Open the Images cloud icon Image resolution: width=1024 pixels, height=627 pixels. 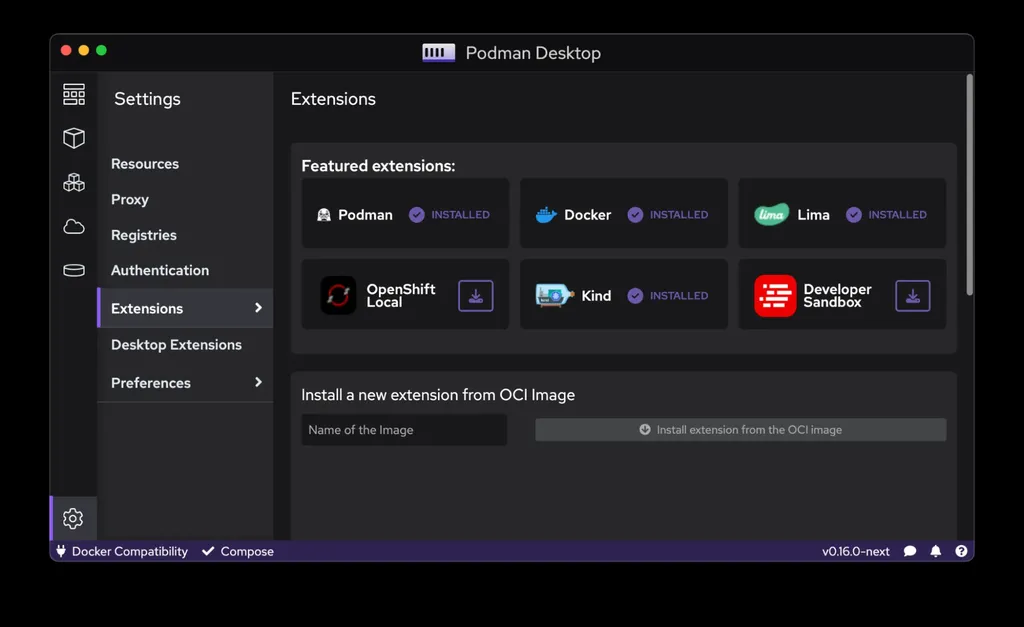pyautogui.click(x=74, y=227)
